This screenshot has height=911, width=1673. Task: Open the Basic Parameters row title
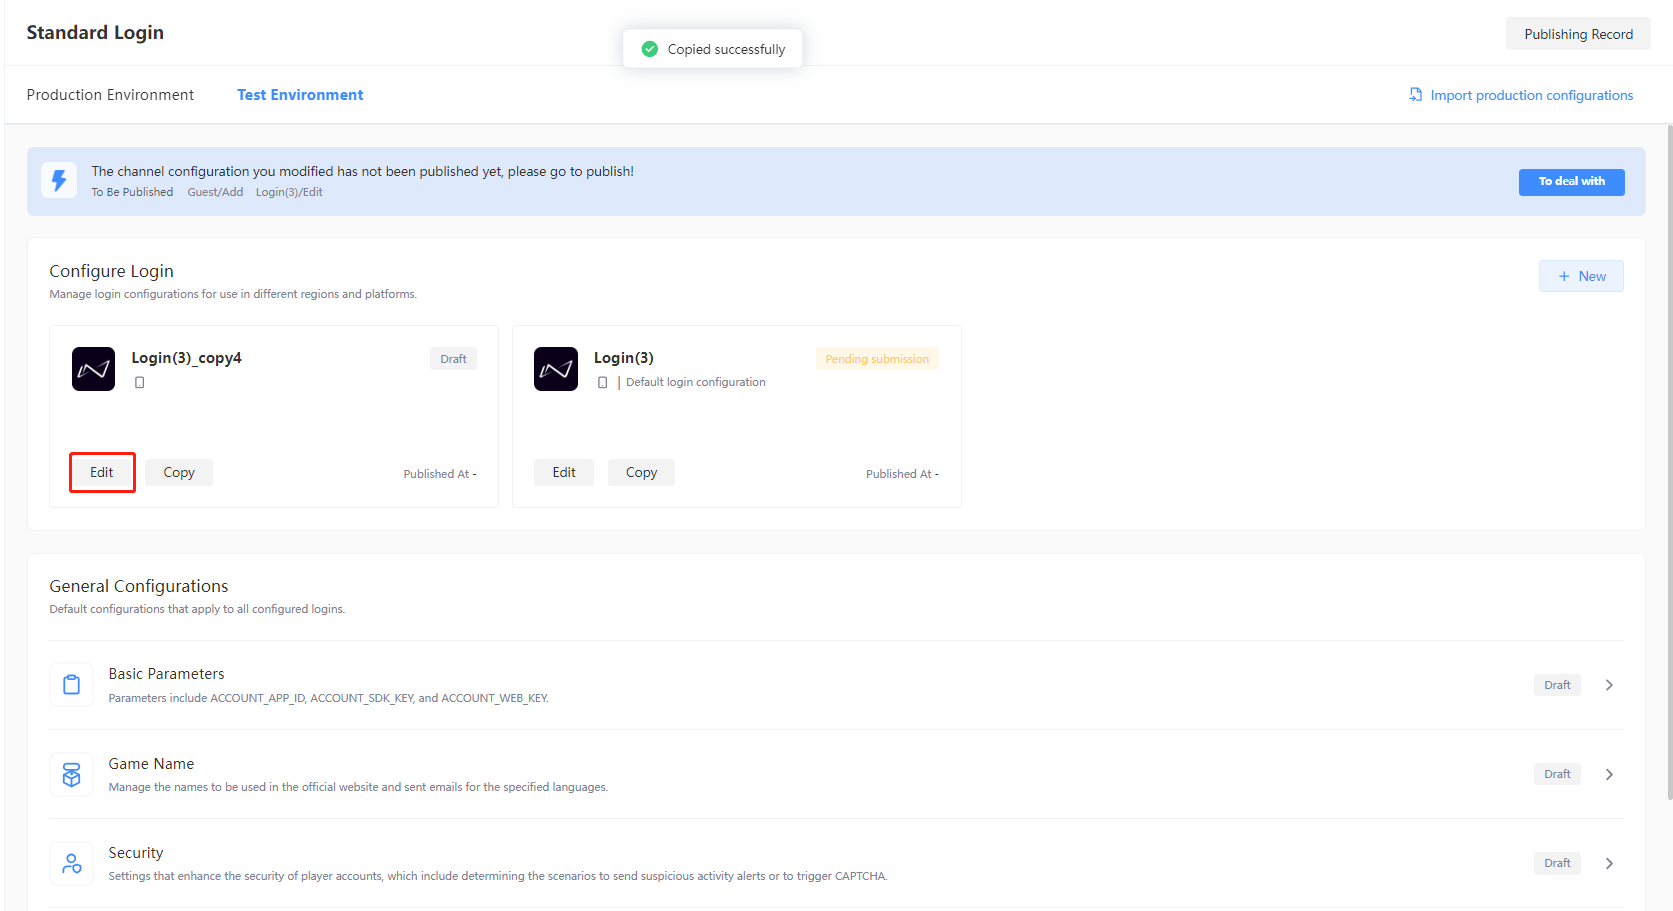click(x=166, y=674)
